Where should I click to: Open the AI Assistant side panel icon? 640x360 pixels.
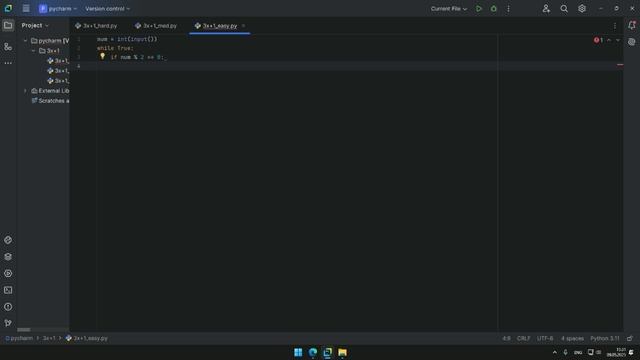[x=631, y=42]
